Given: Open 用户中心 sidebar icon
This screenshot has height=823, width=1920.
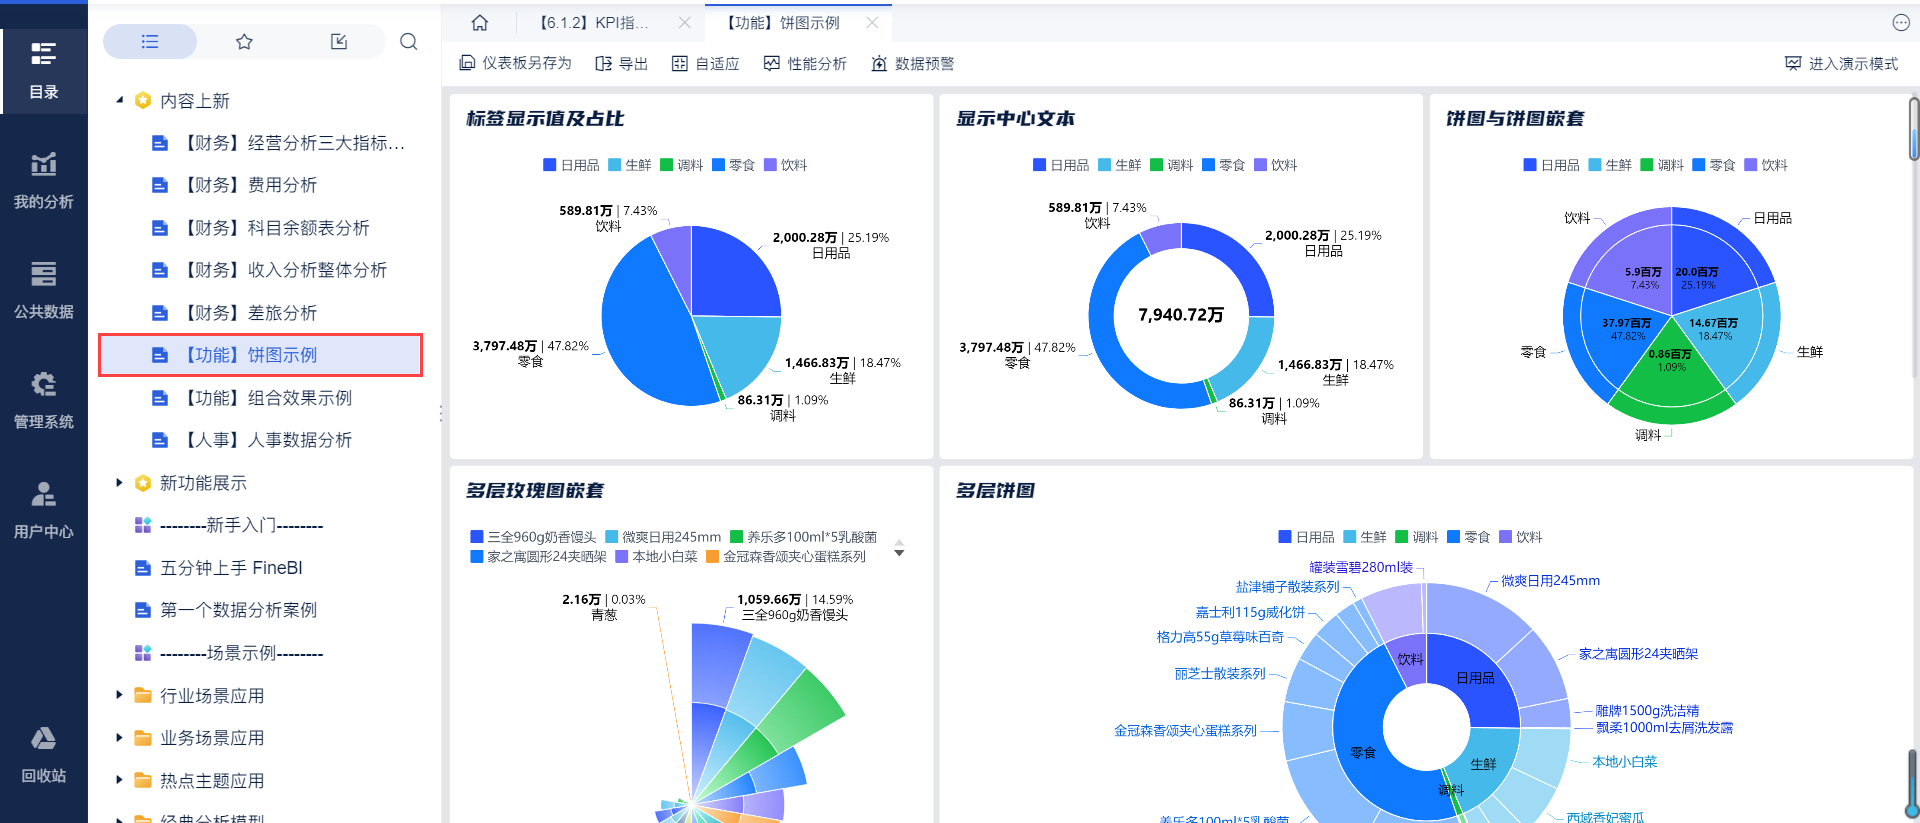Looking at the screenshot, I should click(x=43, y=510).
